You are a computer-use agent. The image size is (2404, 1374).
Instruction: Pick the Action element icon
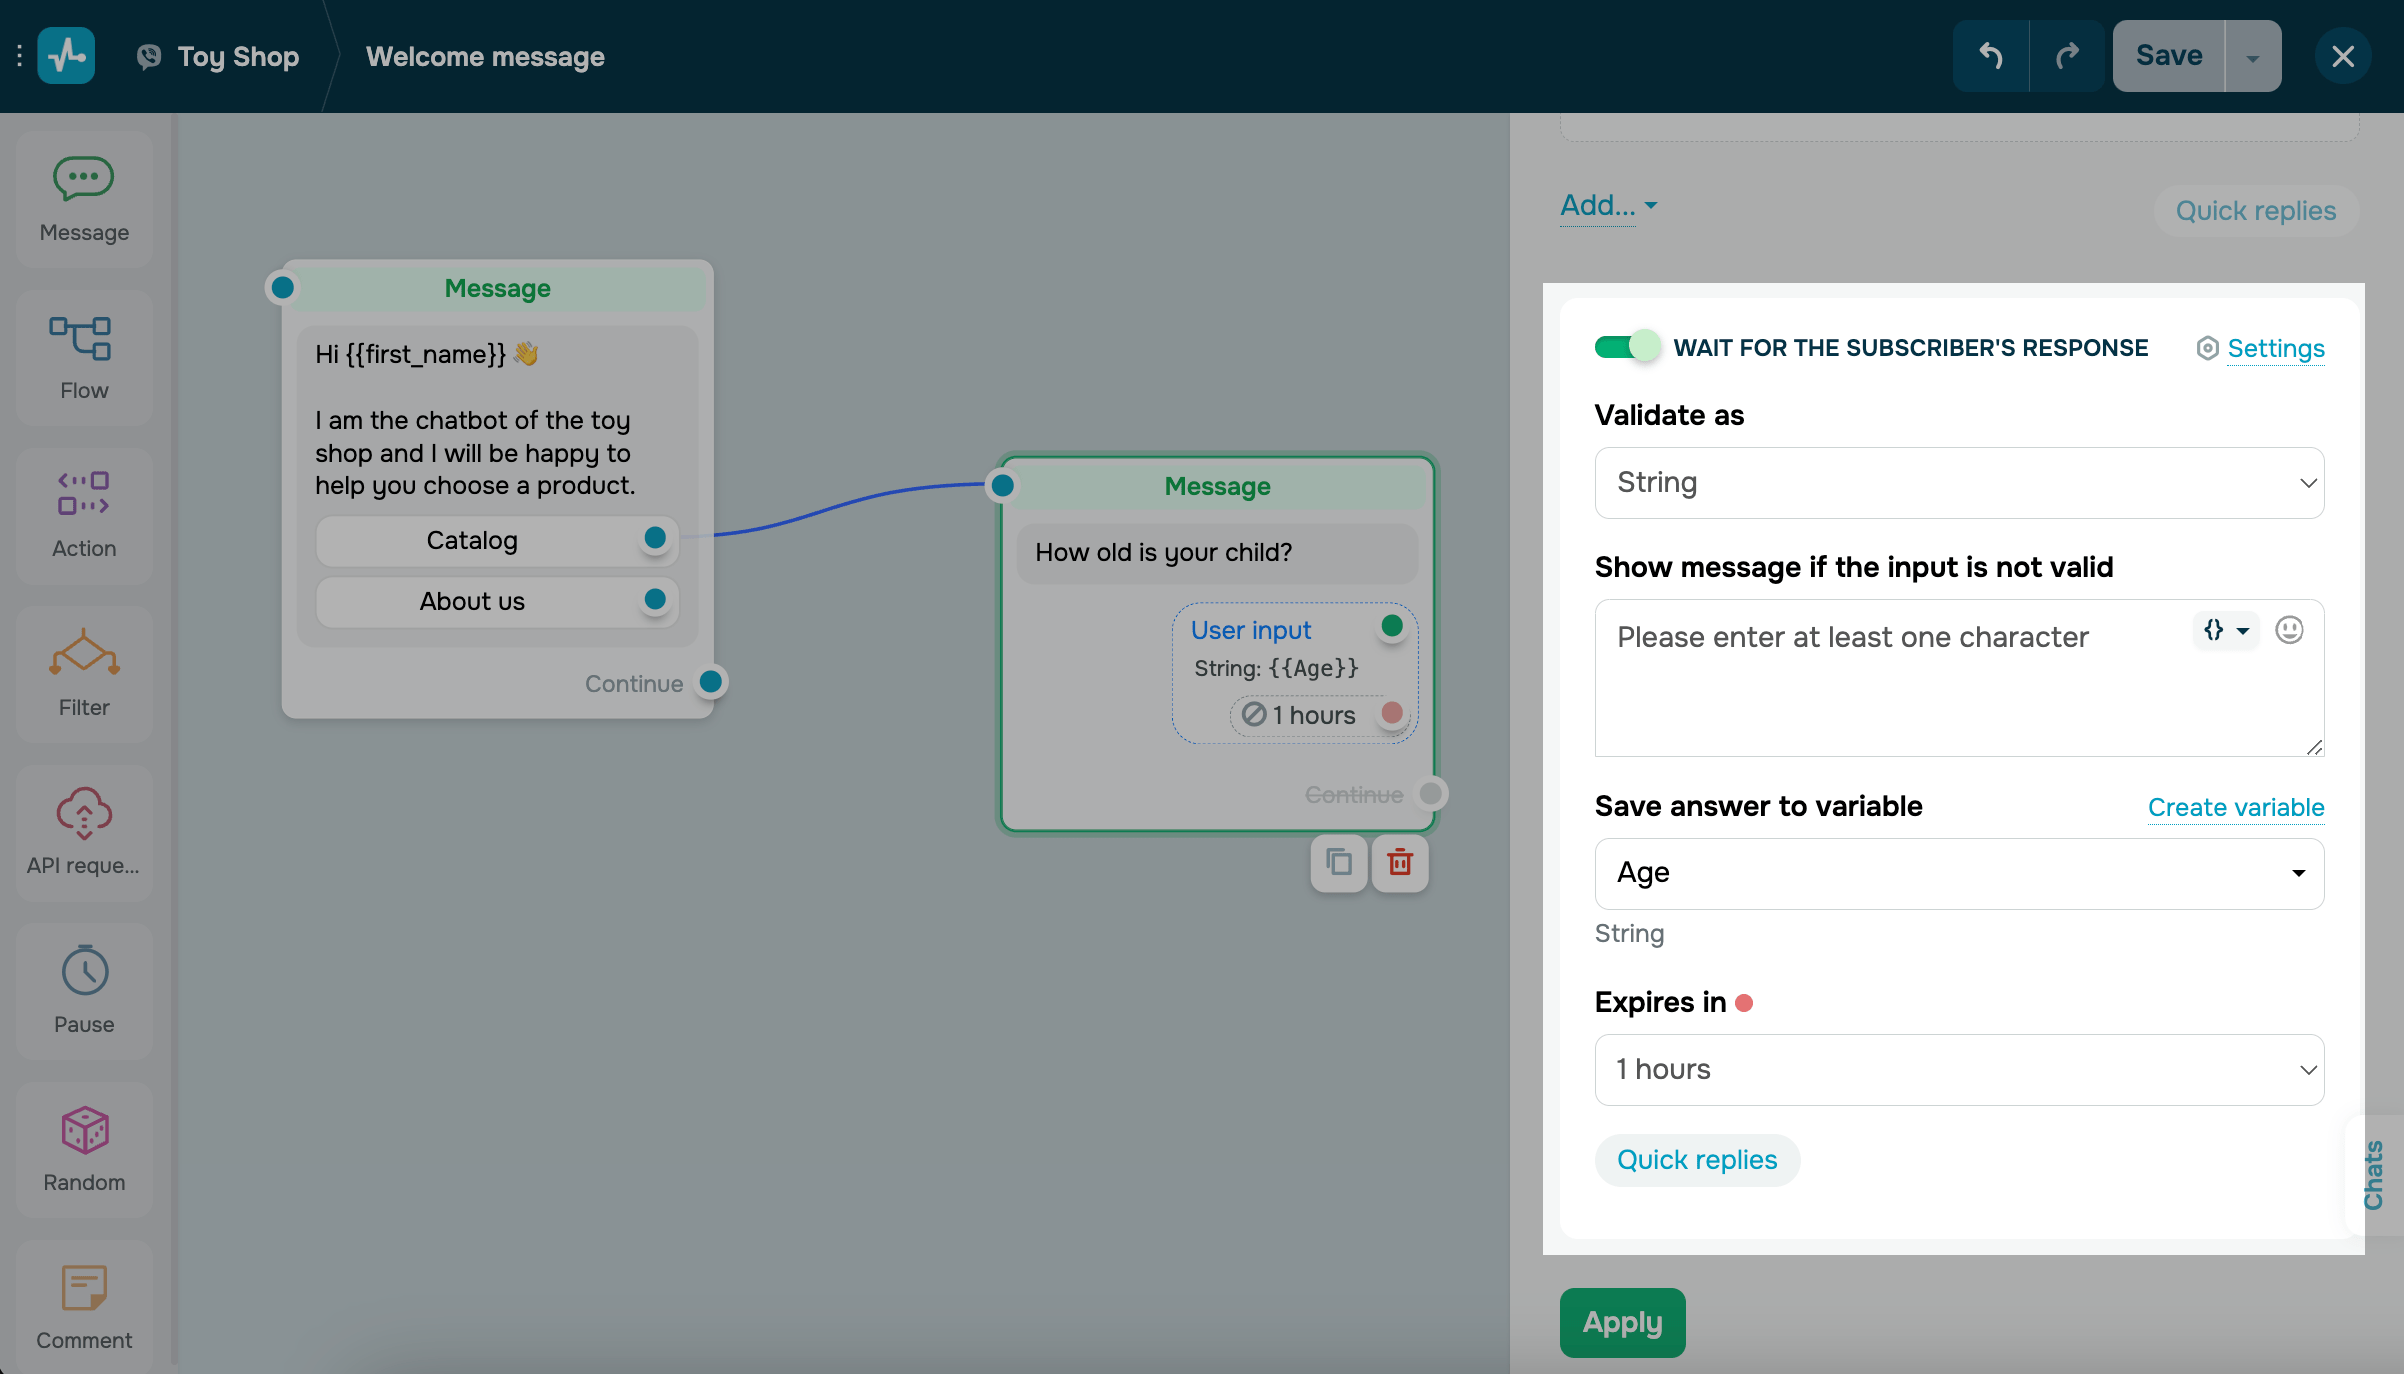coord(84,495)
